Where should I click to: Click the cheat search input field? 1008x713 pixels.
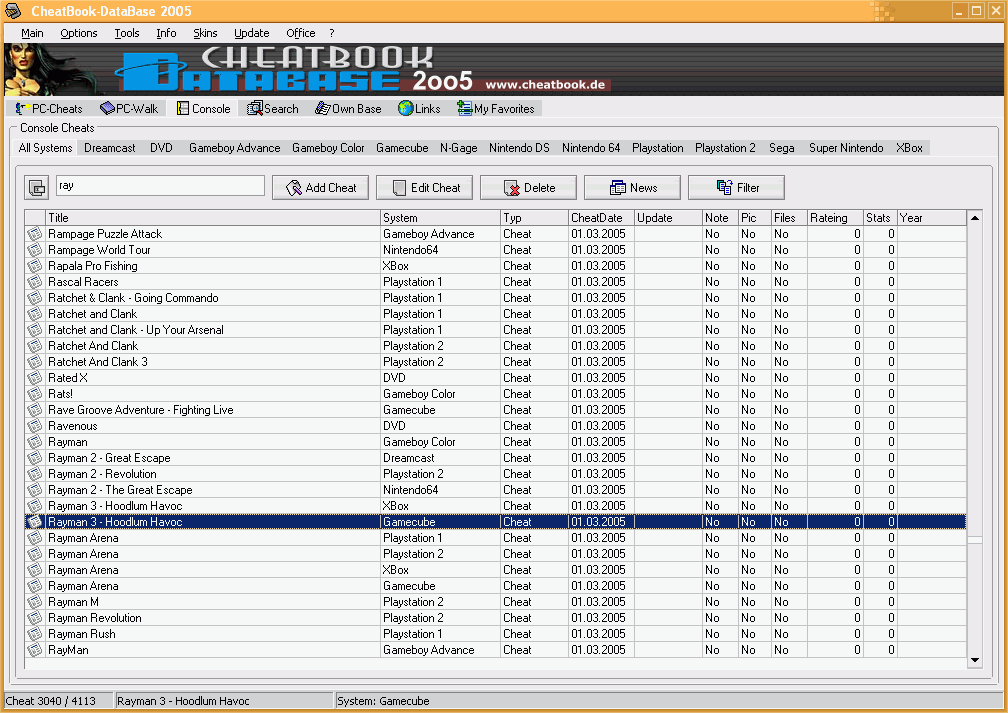(x=160, y=186)
